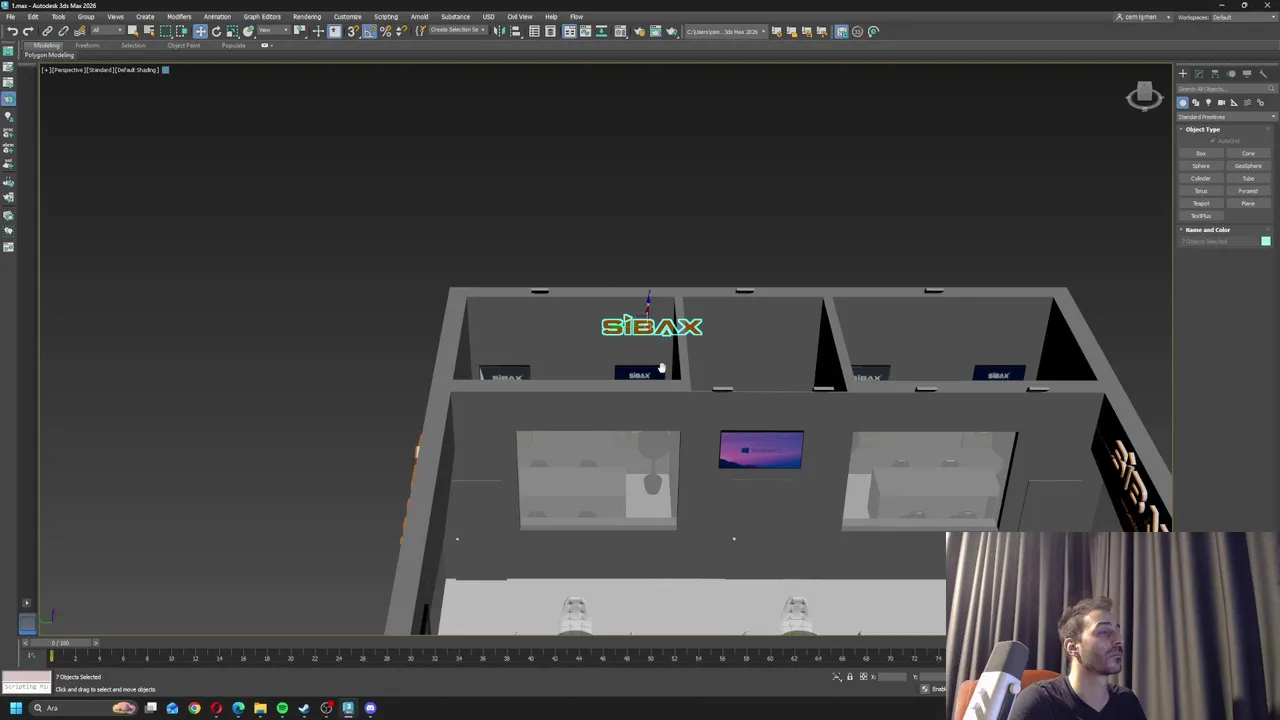Select the Cameras category icon
Image resolution: width=1280 pixels, height=720 pixels.
click(1221, 102)
